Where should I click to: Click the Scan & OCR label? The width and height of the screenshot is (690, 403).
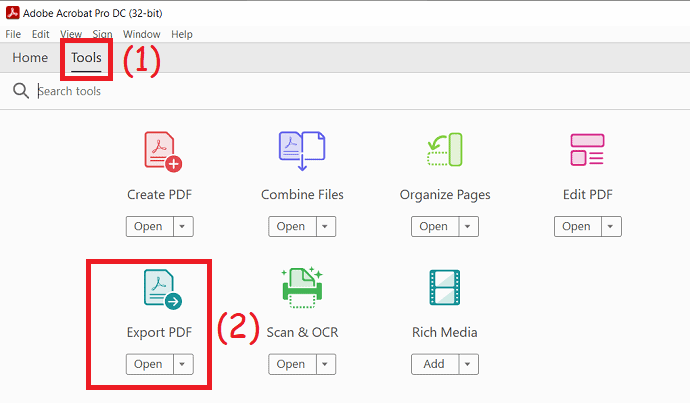pos(302,332)
